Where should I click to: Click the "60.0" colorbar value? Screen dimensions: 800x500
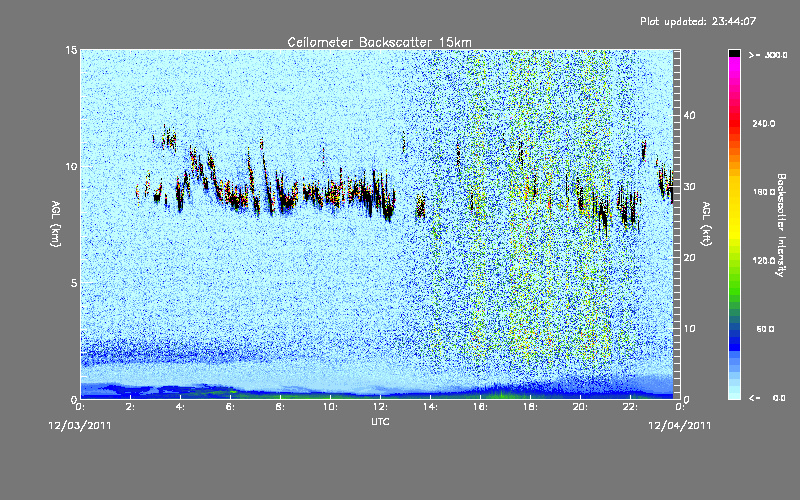(765, 329)
